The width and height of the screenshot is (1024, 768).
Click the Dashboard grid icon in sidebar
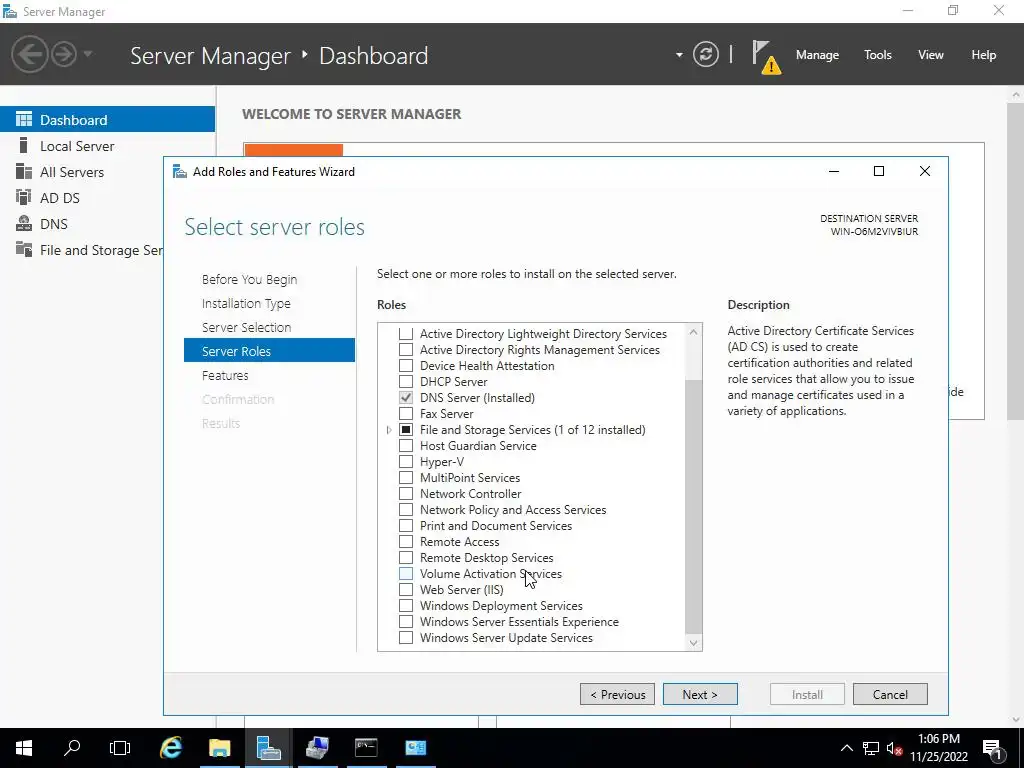(24, 120)
